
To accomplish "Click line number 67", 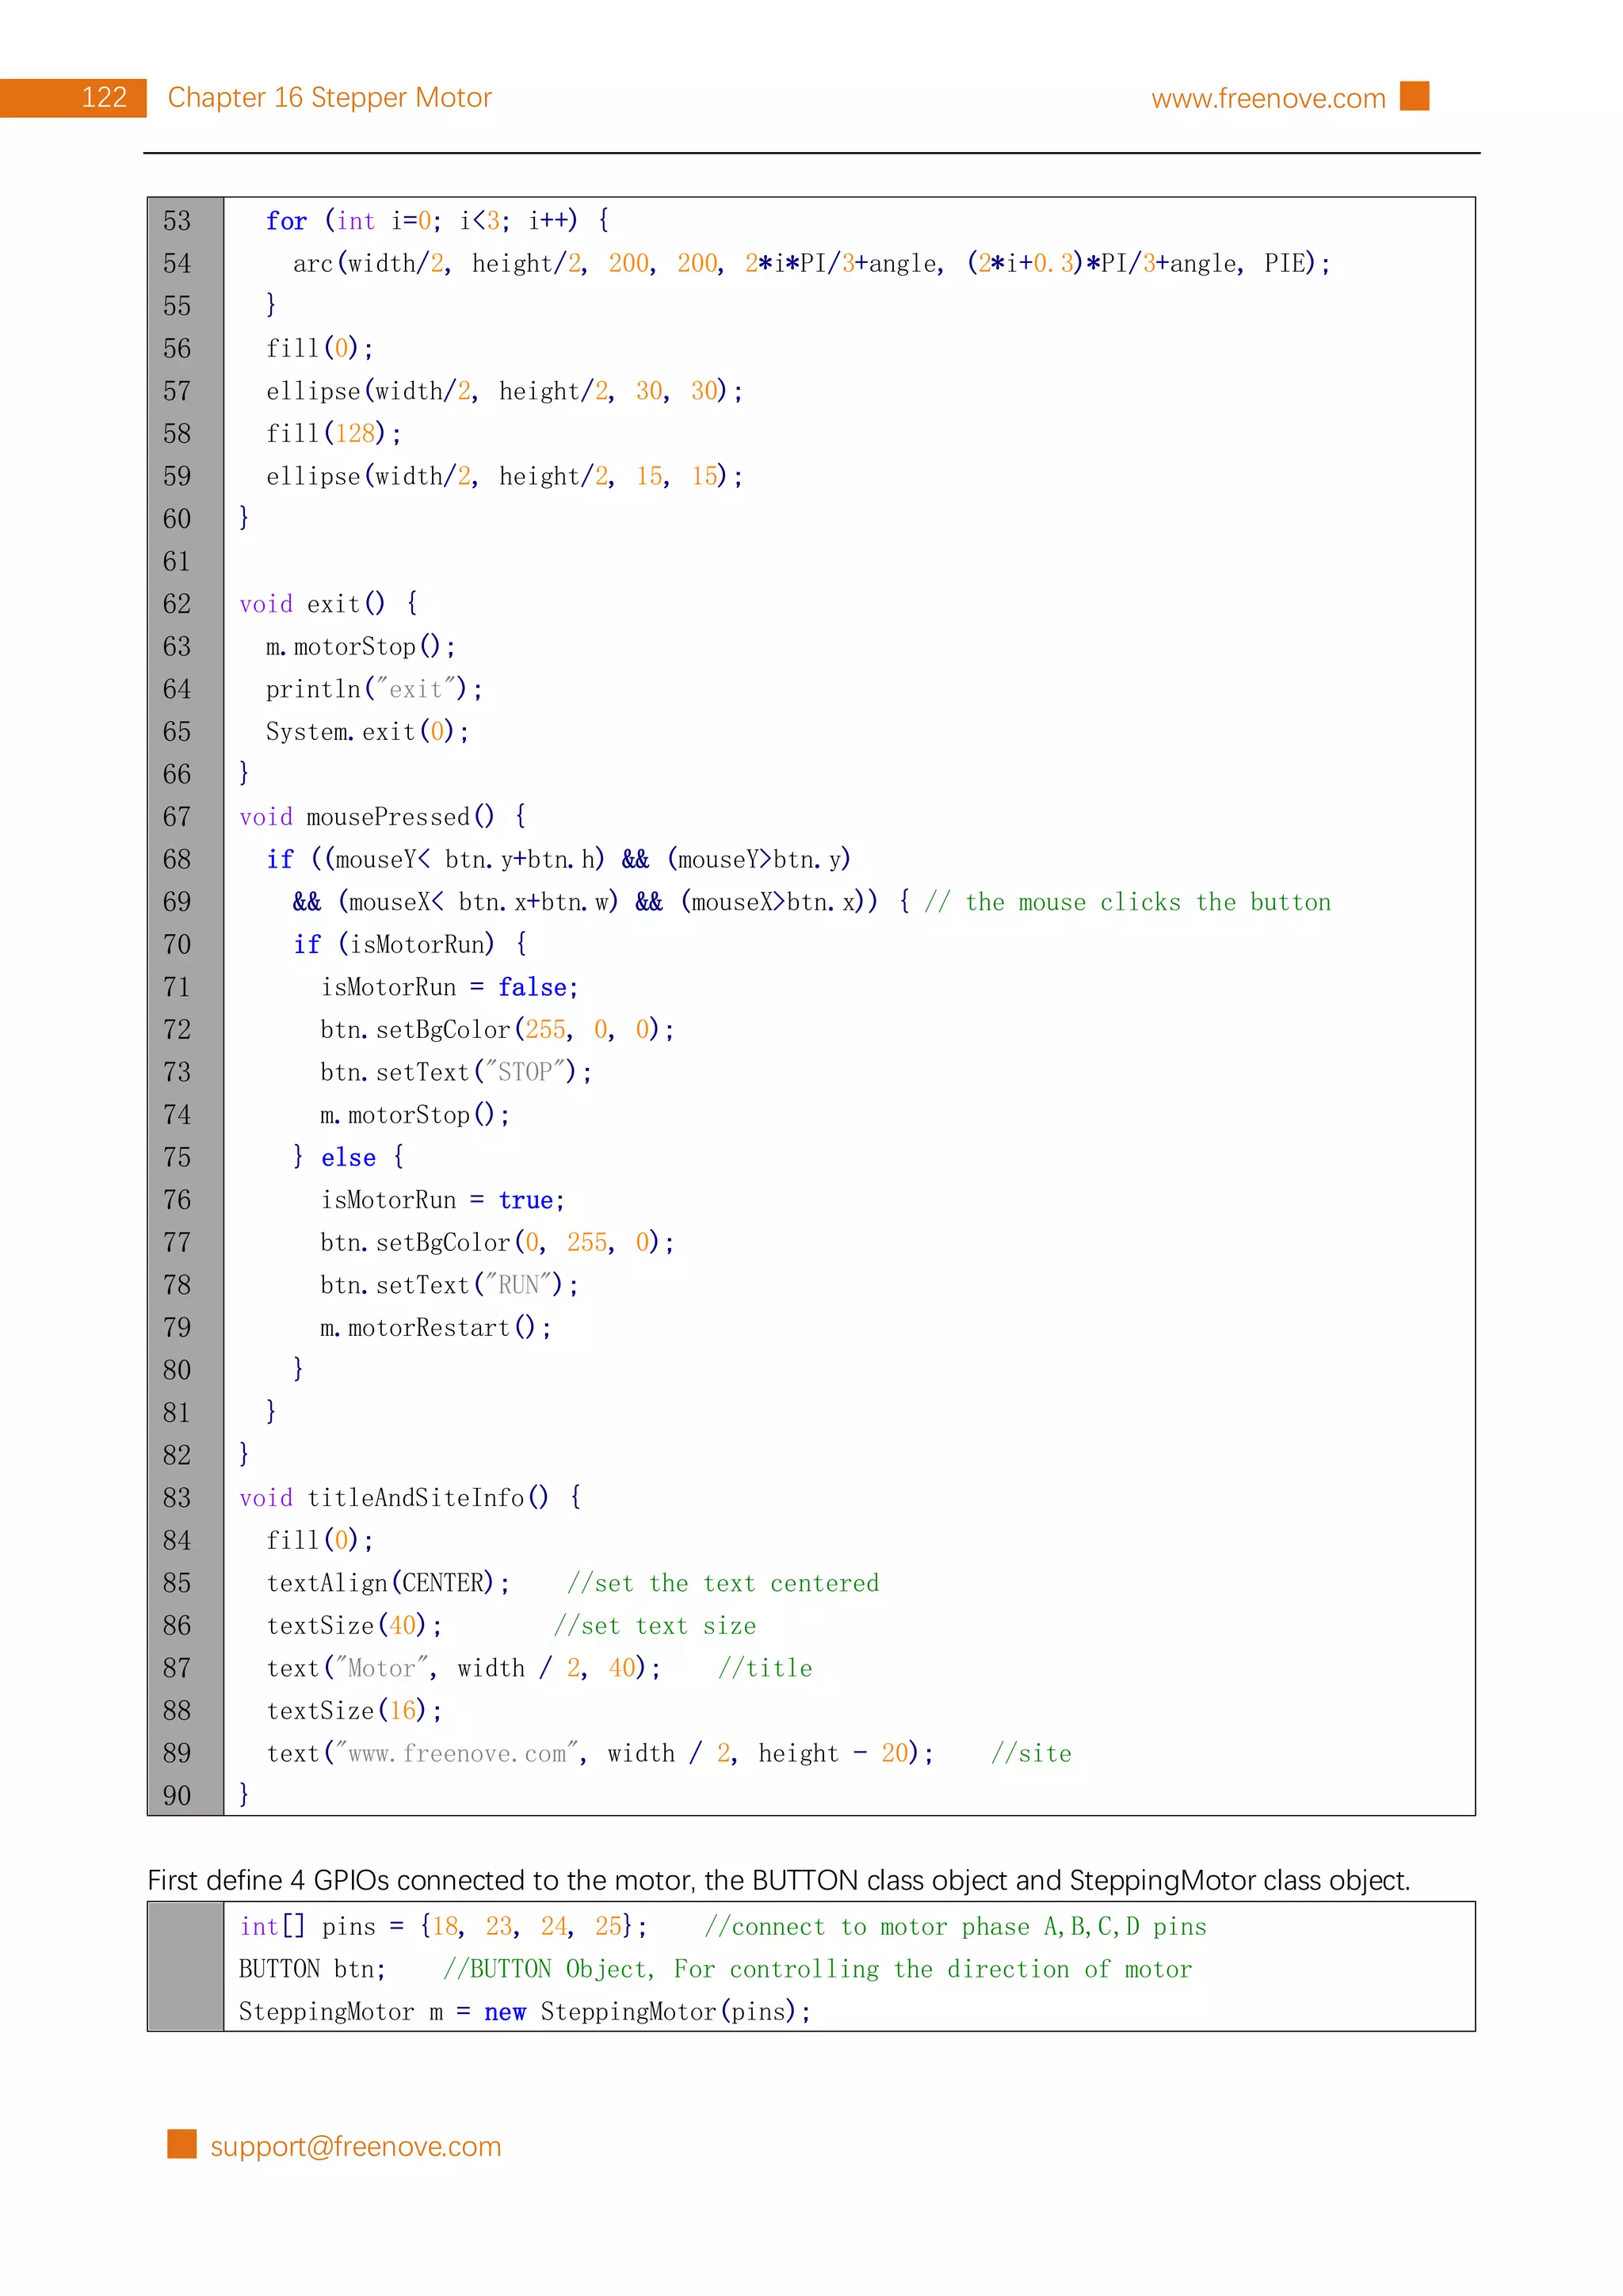I will [x=177, y=817].
